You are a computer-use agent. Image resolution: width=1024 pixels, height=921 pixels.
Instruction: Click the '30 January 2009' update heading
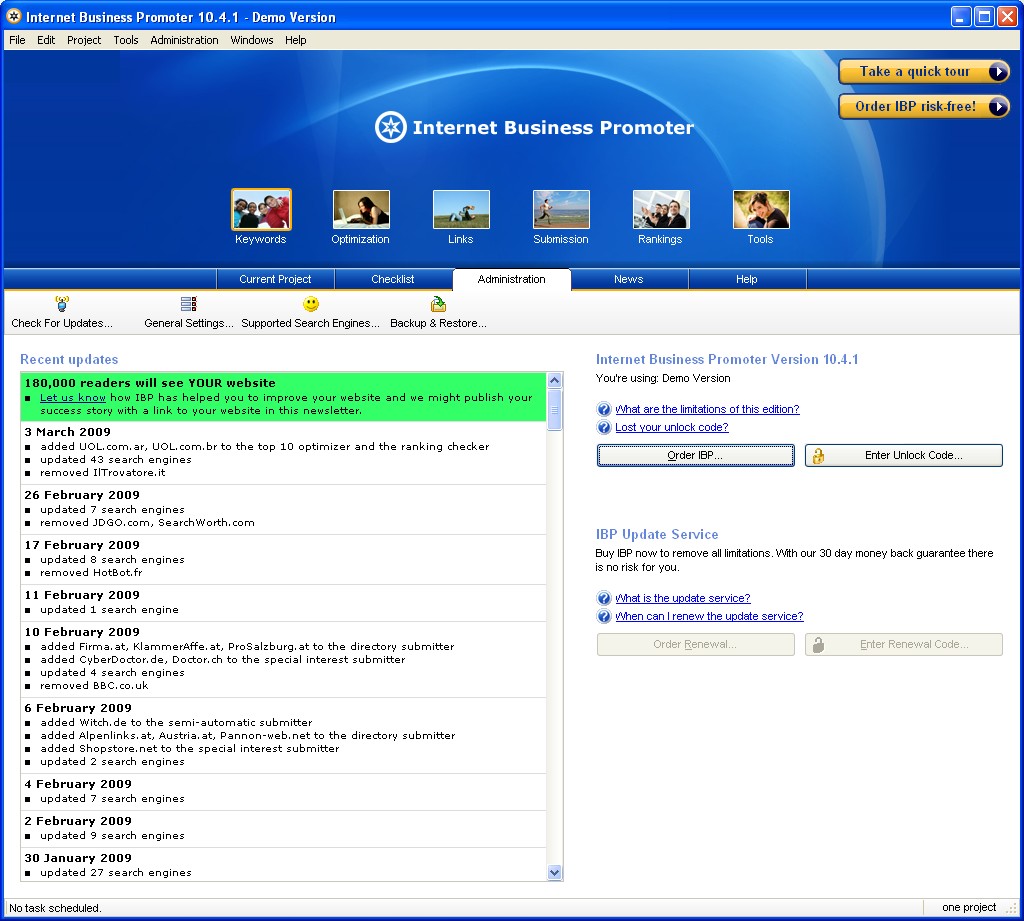click(x=78, y=858)
